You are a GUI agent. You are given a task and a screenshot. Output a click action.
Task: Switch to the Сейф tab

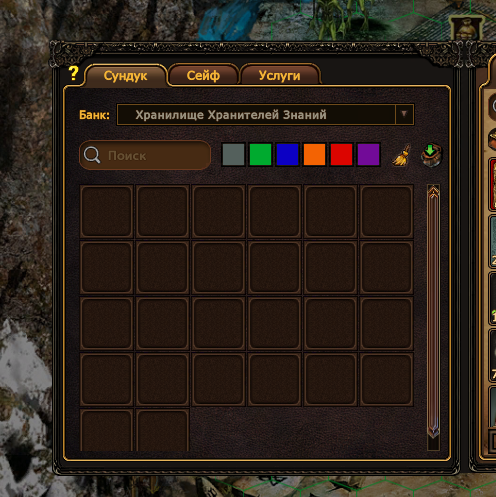(203, 76)
